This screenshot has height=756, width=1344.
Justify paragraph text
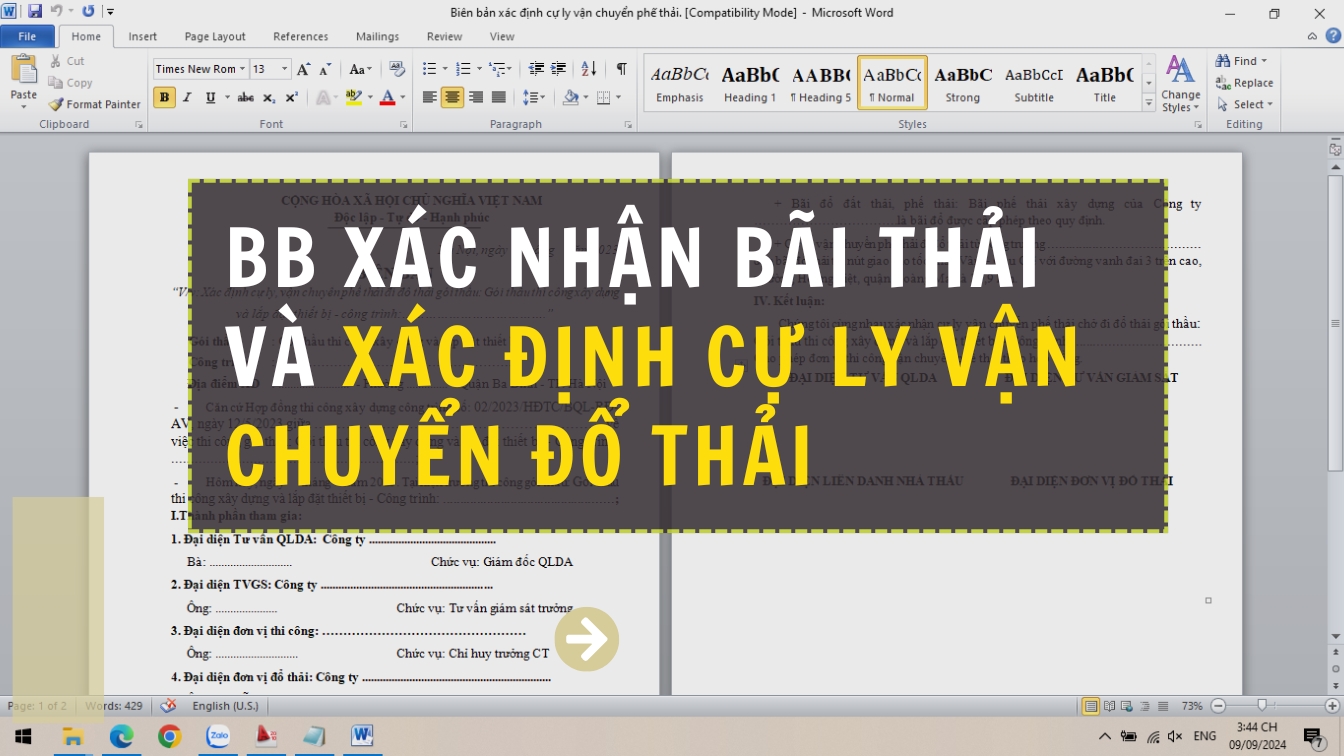499,97
